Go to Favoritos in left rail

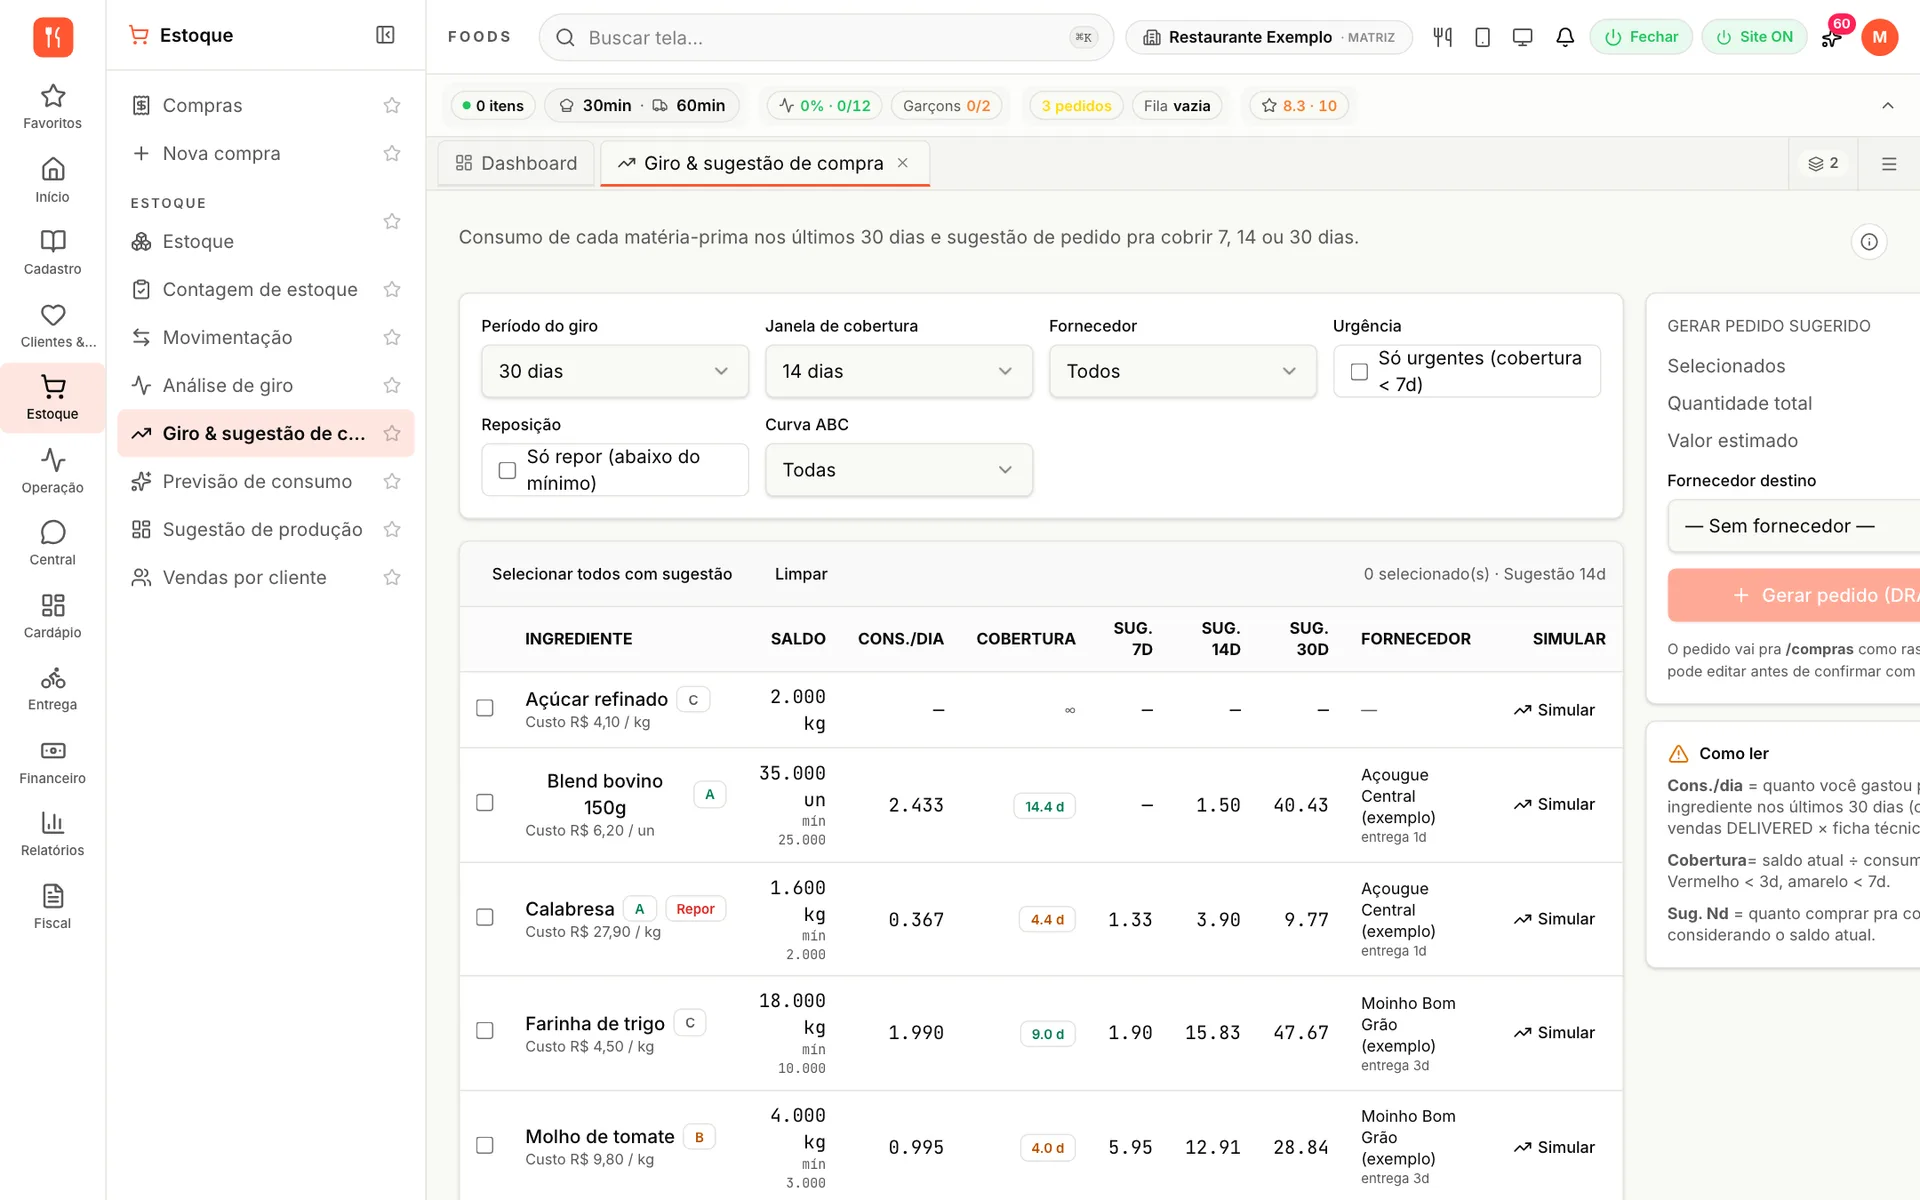coord(53,107)
